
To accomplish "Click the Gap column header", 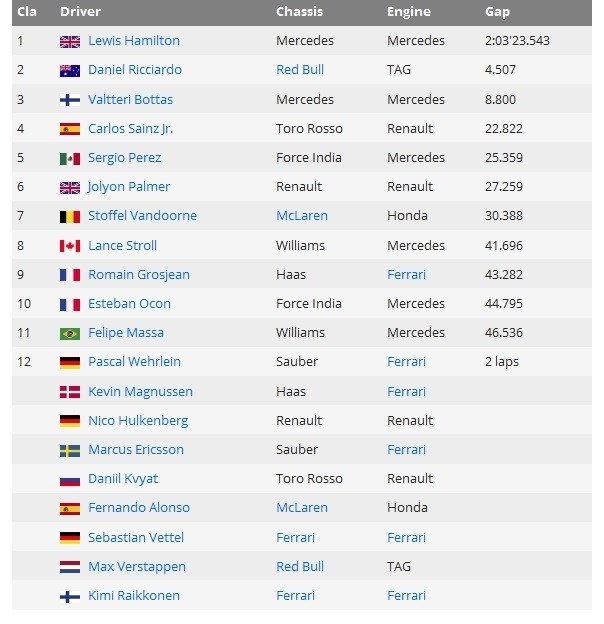I will click(497, 12).
